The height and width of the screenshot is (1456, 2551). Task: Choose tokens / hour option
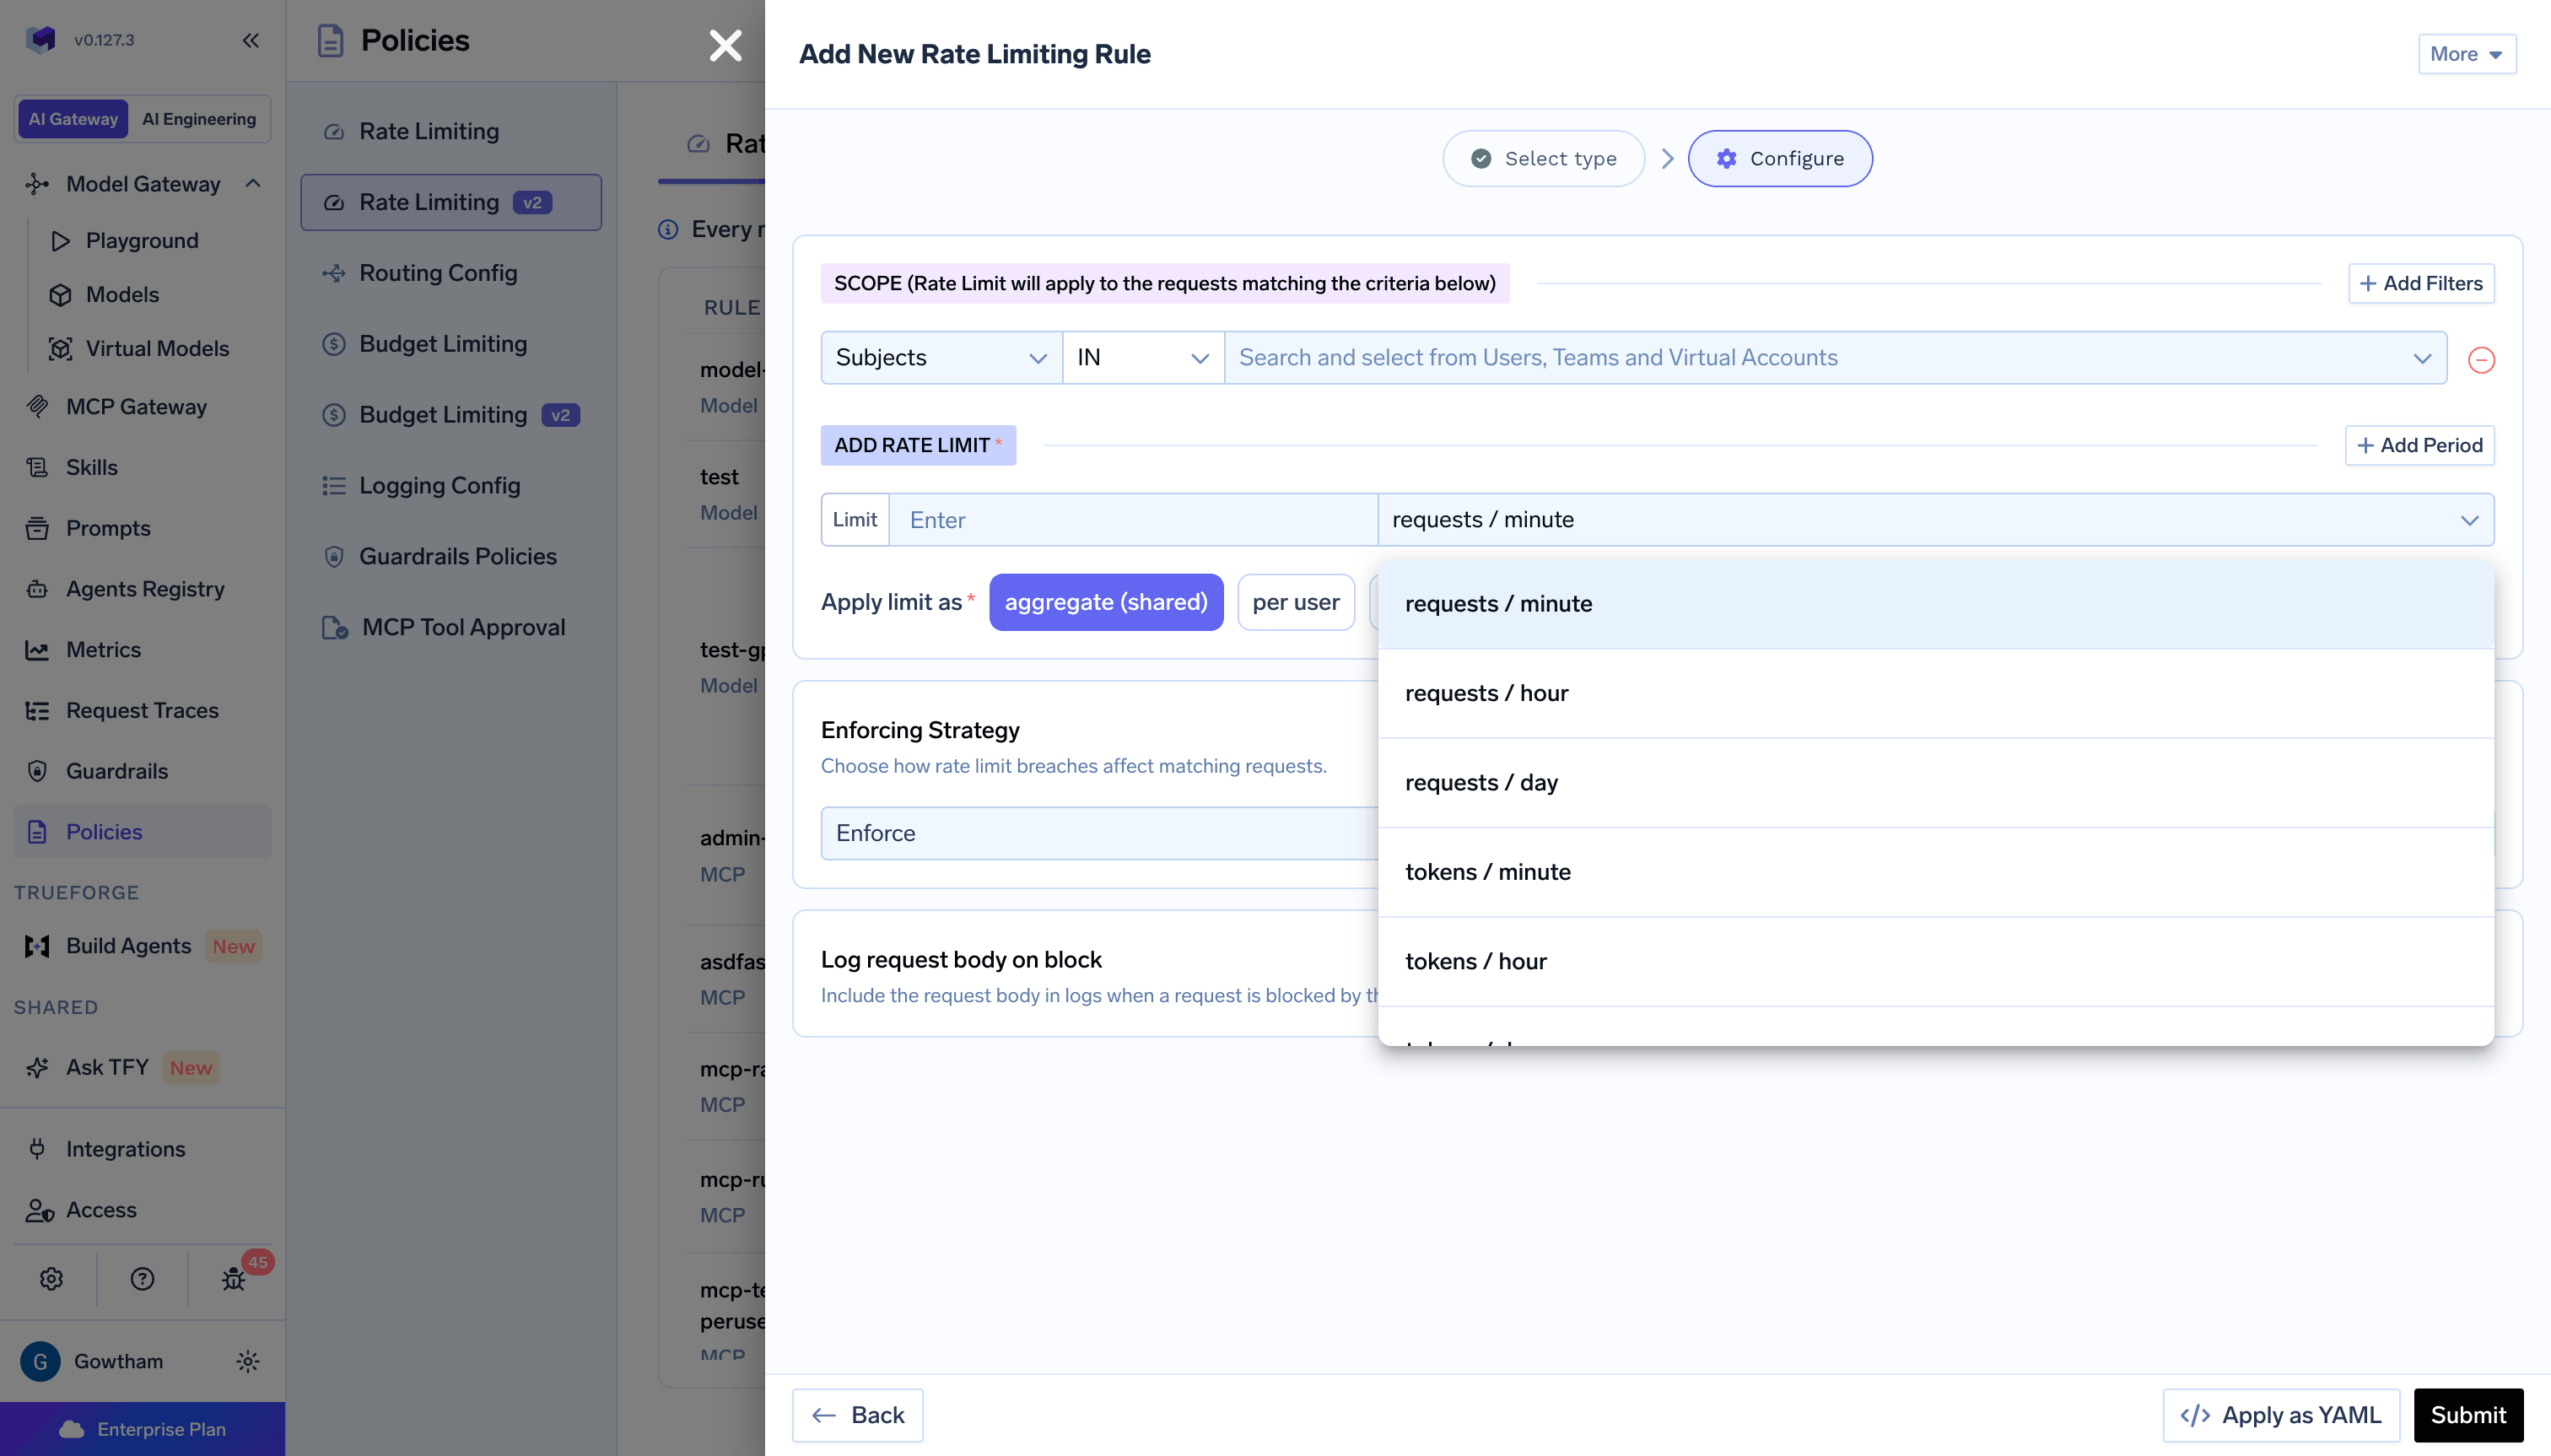[x=1935, y=962]
